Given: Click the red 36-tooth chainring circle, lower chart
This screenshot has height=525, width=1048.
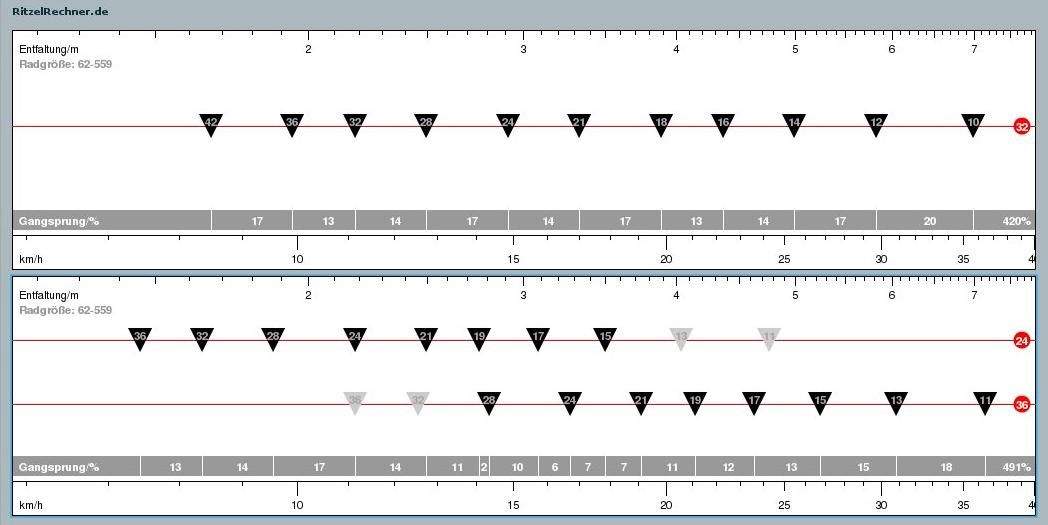Looking at the screenshot, I should 1022,405.
